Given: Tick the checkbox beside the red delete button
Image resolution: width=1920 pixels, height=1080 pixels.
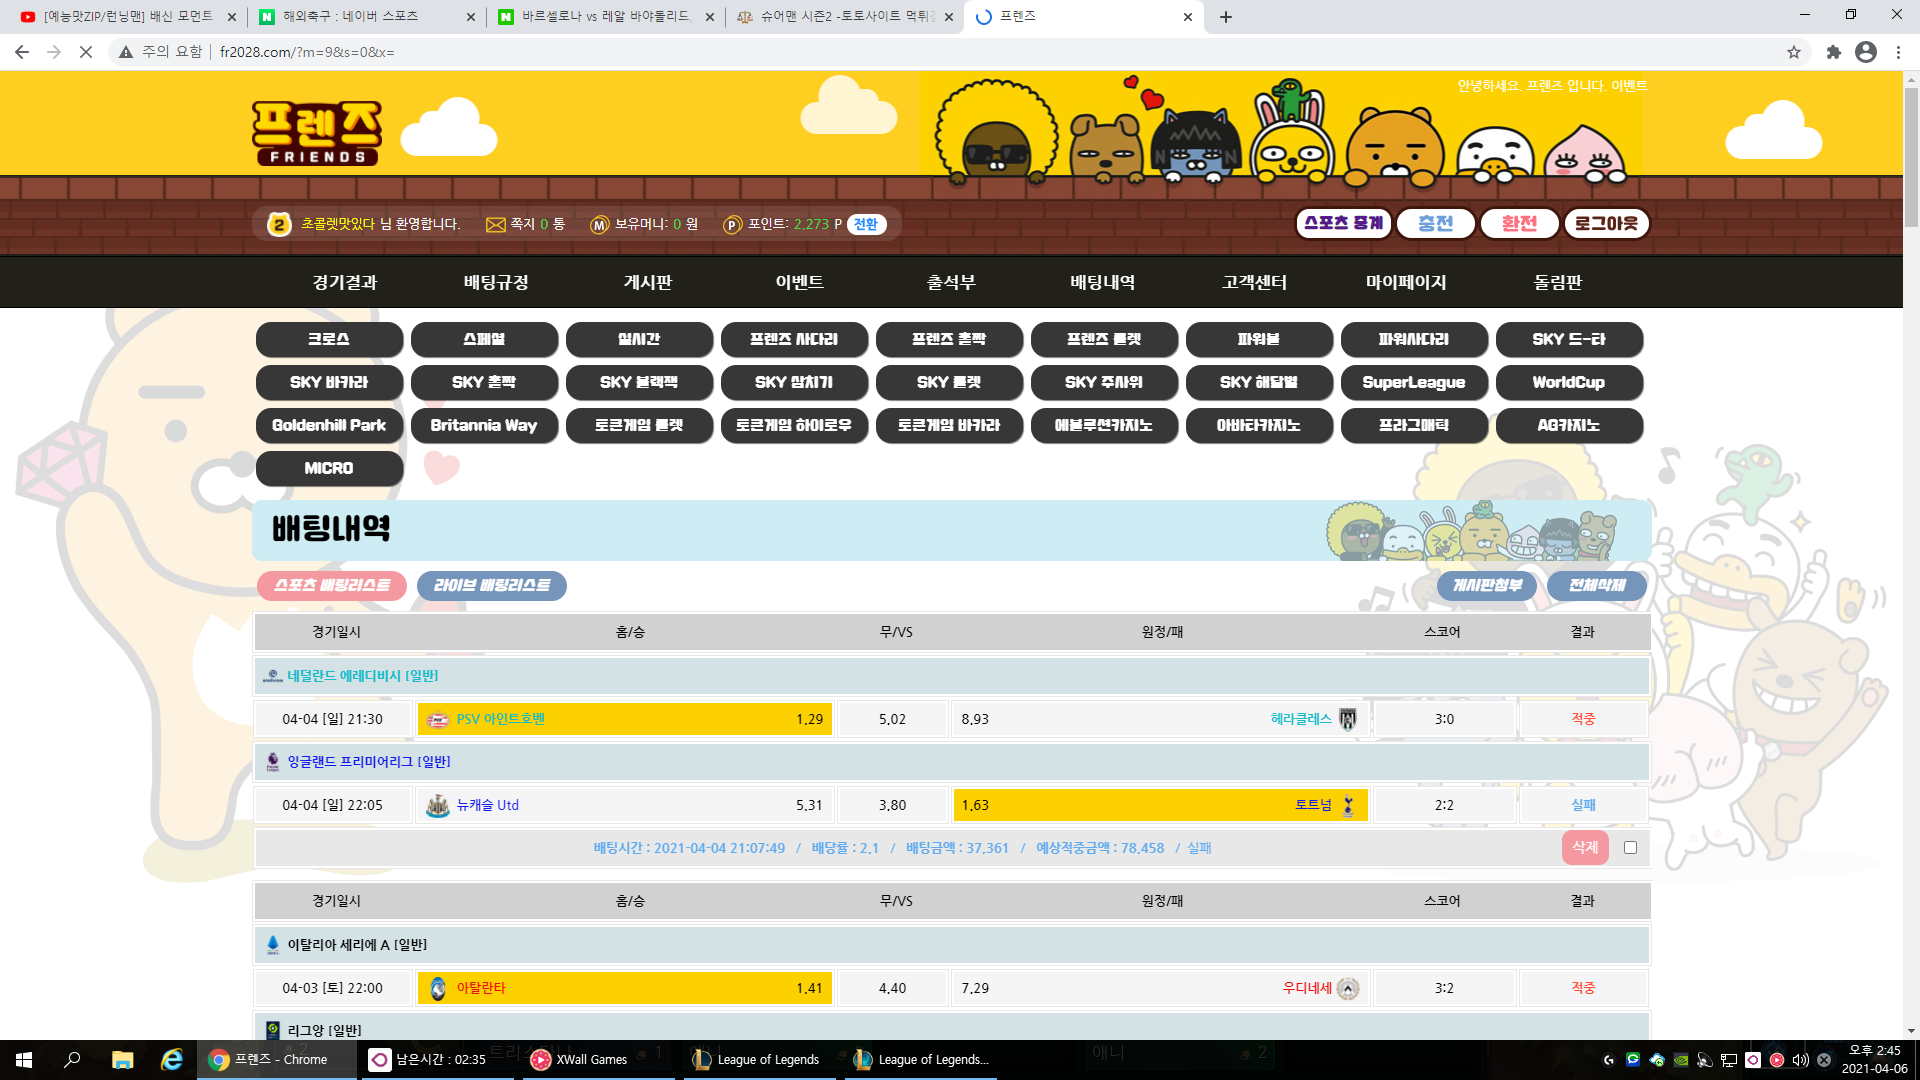Looking at the screenshot, I should (1631, 848).
